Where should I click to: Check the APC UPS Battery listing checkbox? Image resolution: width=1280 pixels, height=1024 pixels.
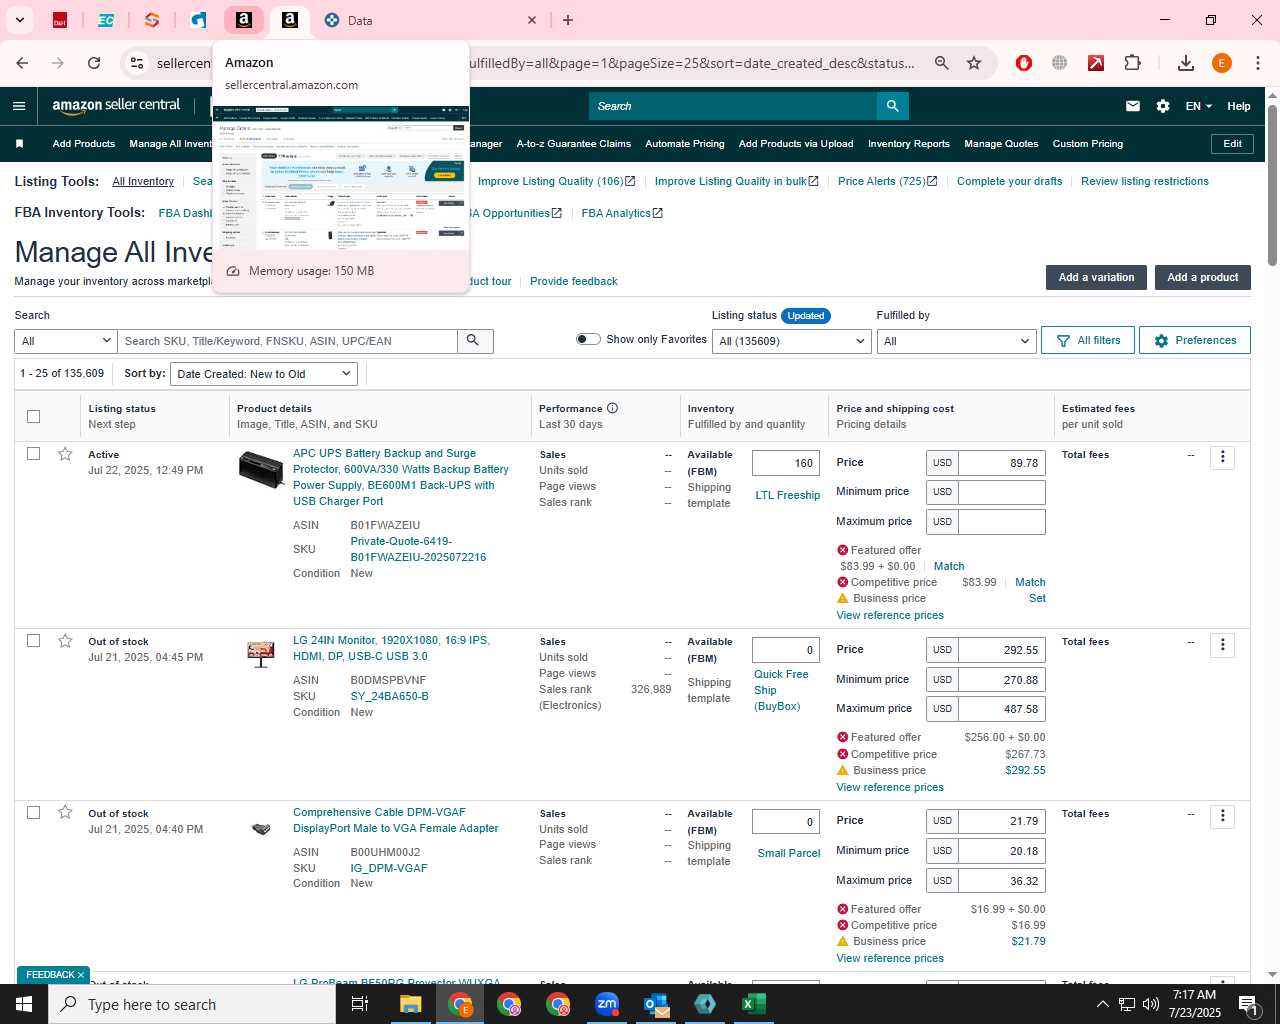33,454
